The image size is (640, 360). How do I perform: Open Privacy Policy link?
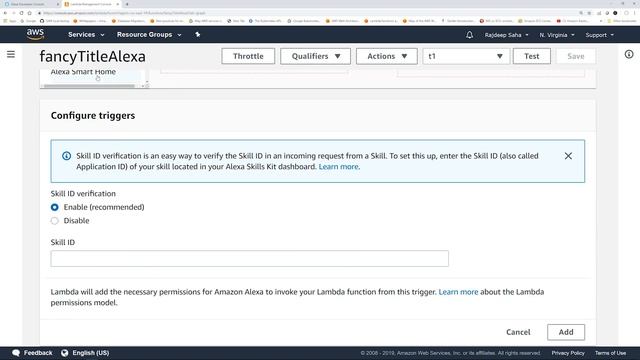tap(568, 353)
